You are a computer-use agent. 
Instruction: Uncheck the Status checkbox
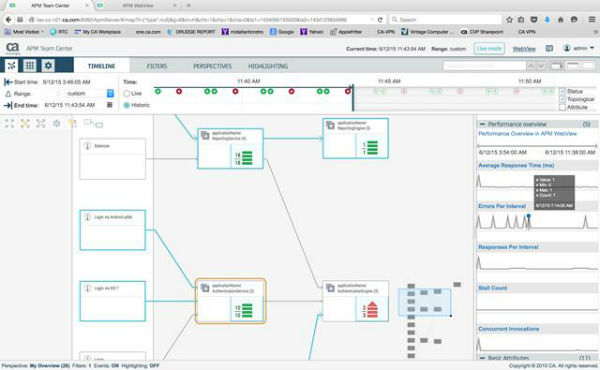(x=562, y=91)
